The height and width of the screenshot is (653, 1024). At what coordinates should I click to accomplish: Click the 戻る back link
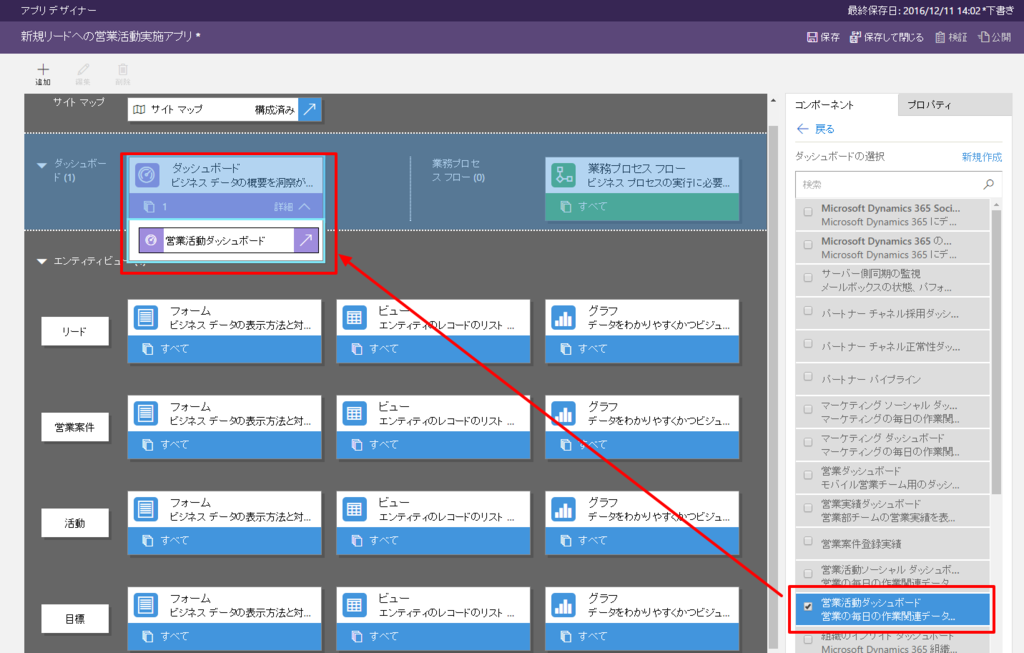[816, 129]
